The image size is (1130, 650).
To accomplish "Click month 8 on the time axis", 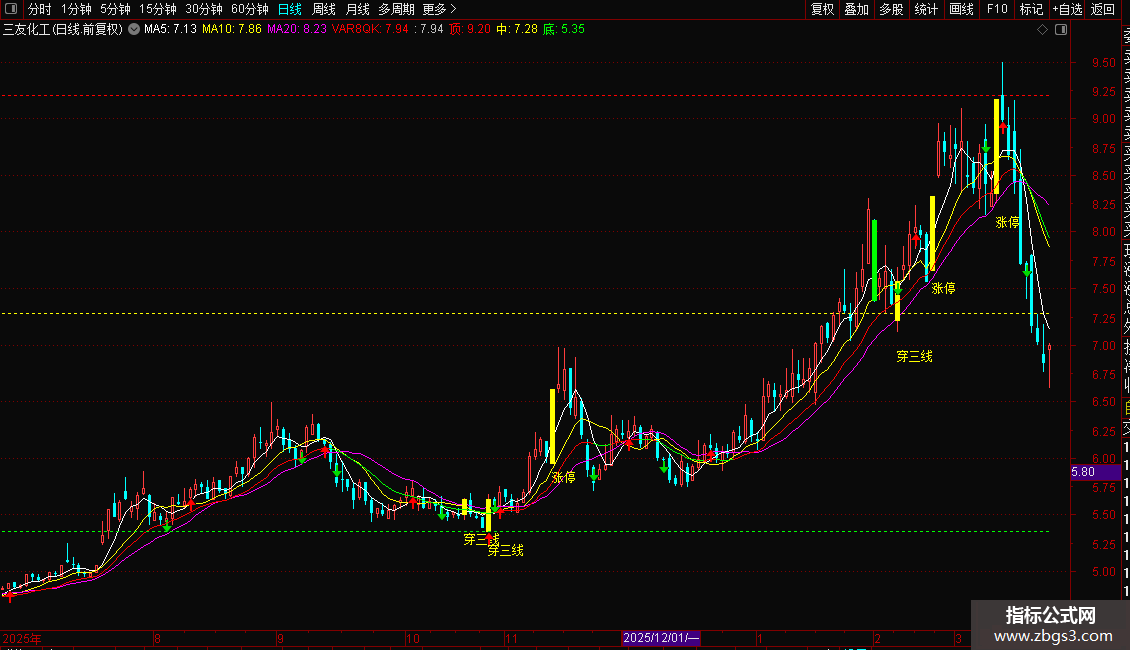I will 157,638.
